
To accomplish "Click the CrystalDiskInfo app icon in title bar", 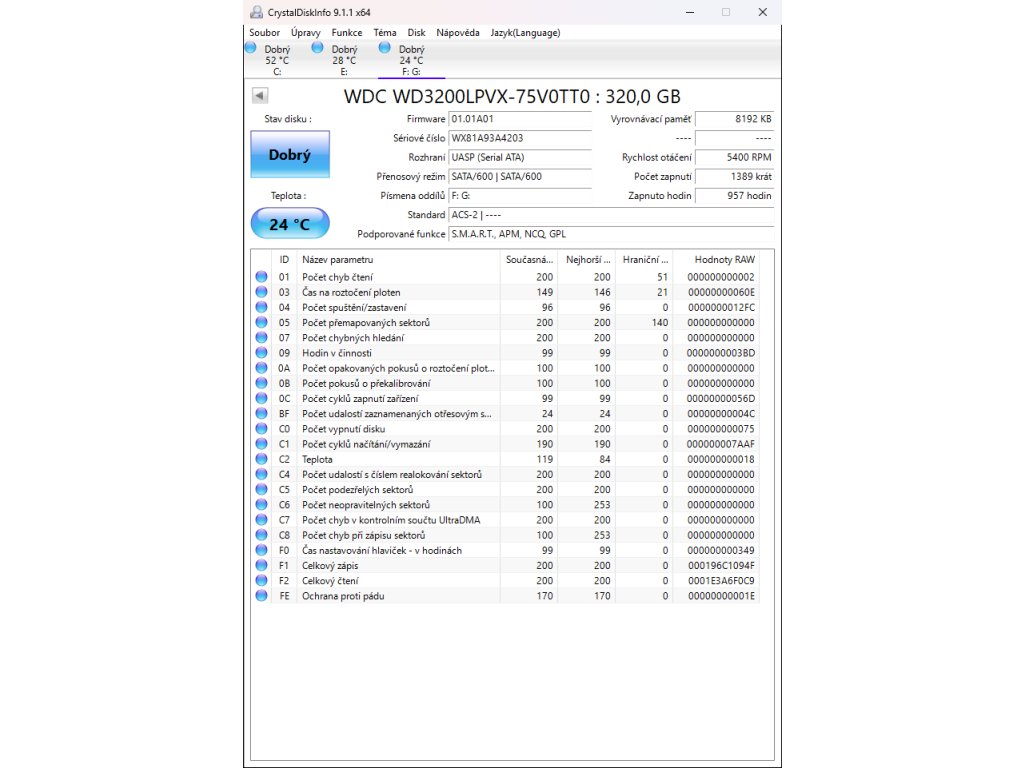I will (x=257, y=12).
